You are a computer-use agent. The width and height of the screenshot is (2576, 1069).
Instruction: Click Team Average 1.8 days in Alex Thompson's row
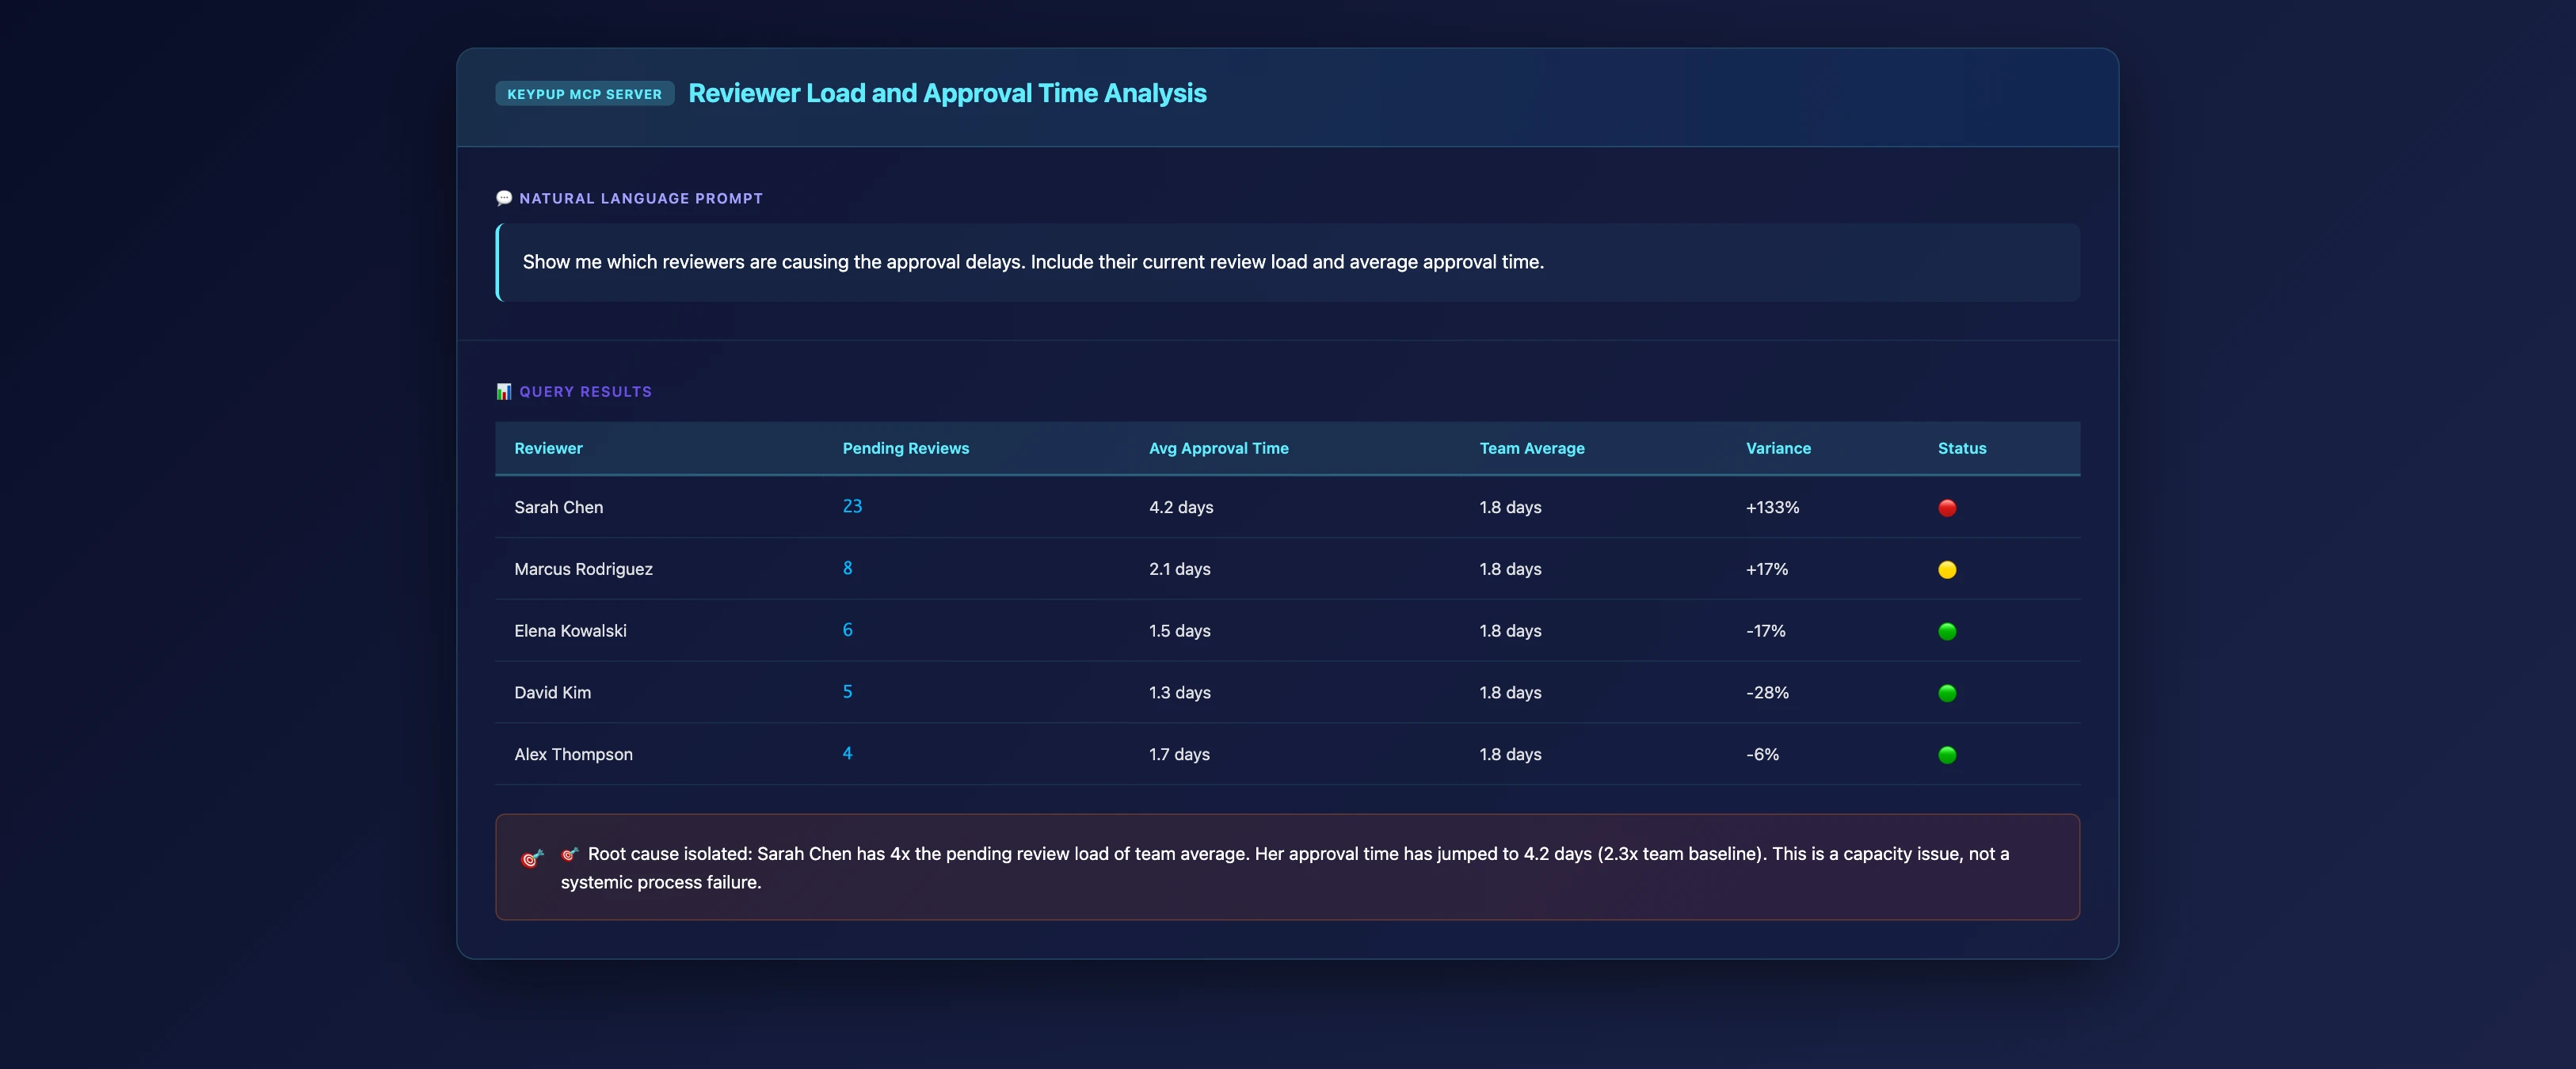pos(1510,755)
